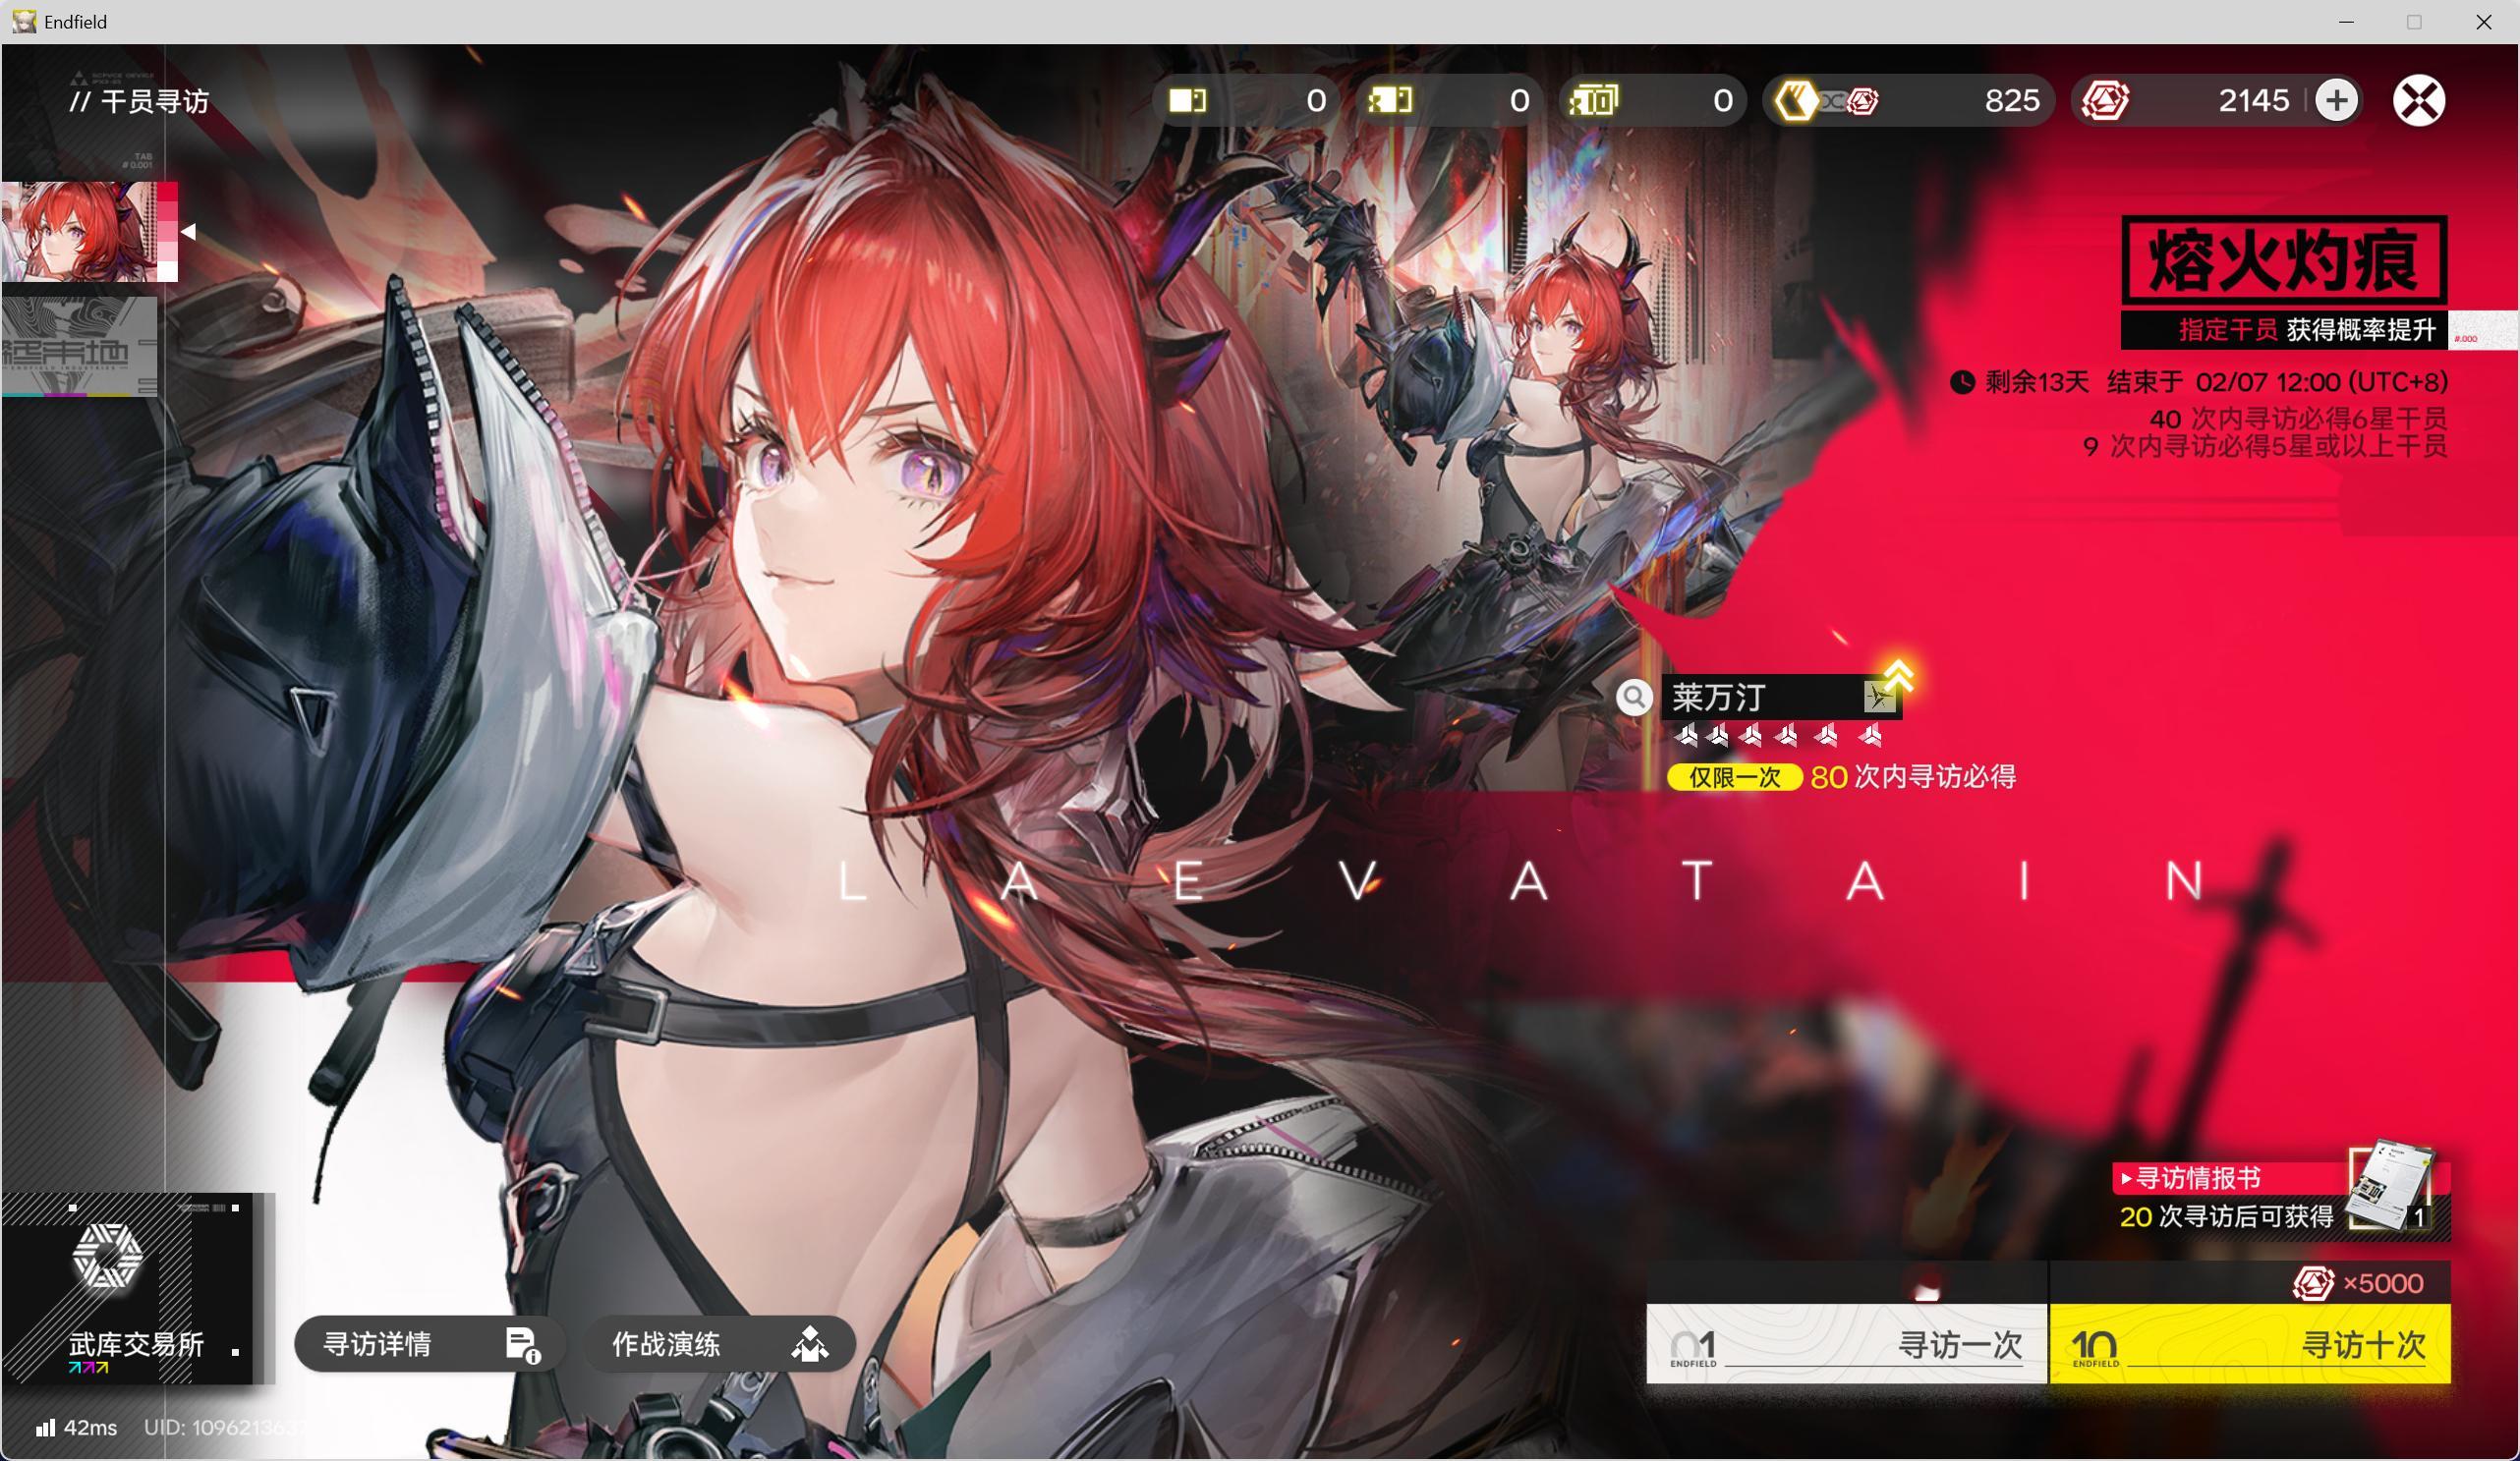Click the 825 gold currency exchange icon

[1797, 100]
